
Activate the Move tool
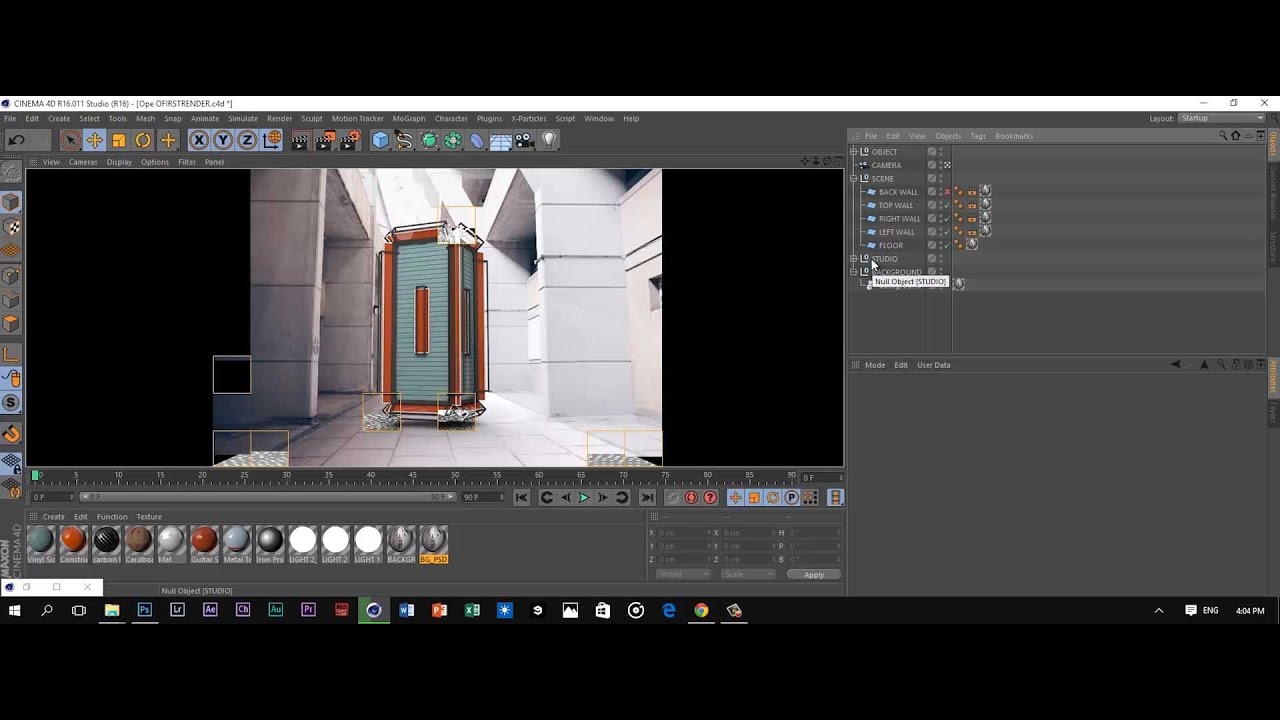point(94,141)
